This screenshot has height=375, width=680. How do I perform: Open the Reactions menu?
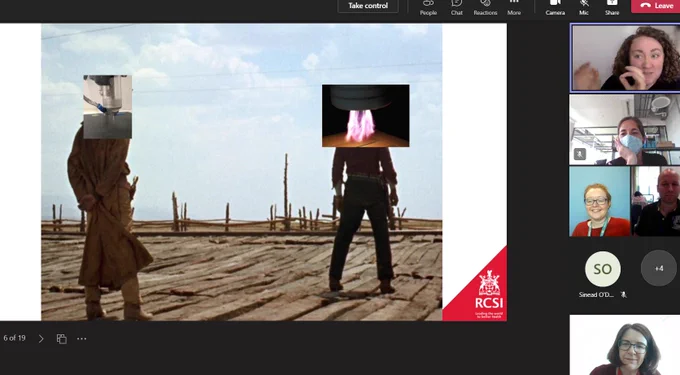pyautogui.click(x=485, y=8)
